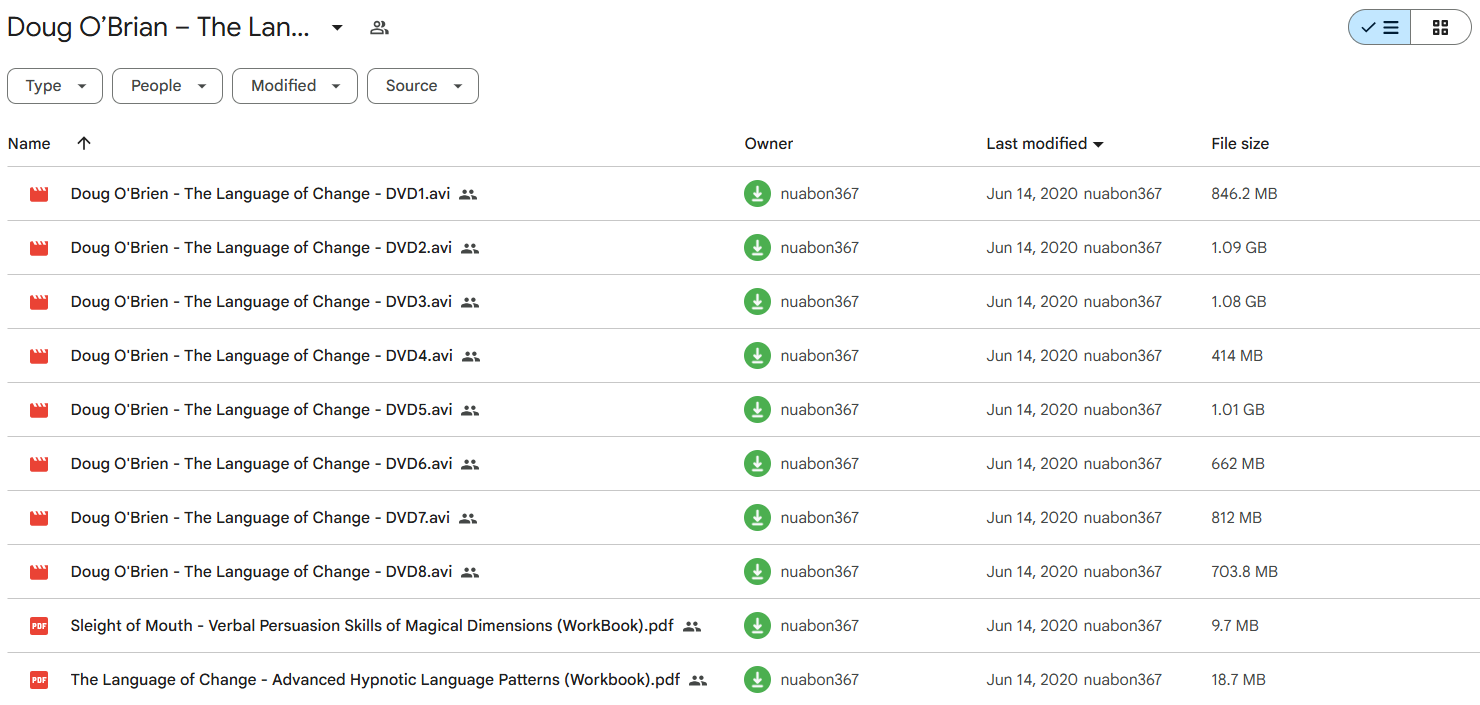Screen dimensions: 1480x705
Task: Select the Sleight of Mouth workbook PDF name
Action: [372, 626]
